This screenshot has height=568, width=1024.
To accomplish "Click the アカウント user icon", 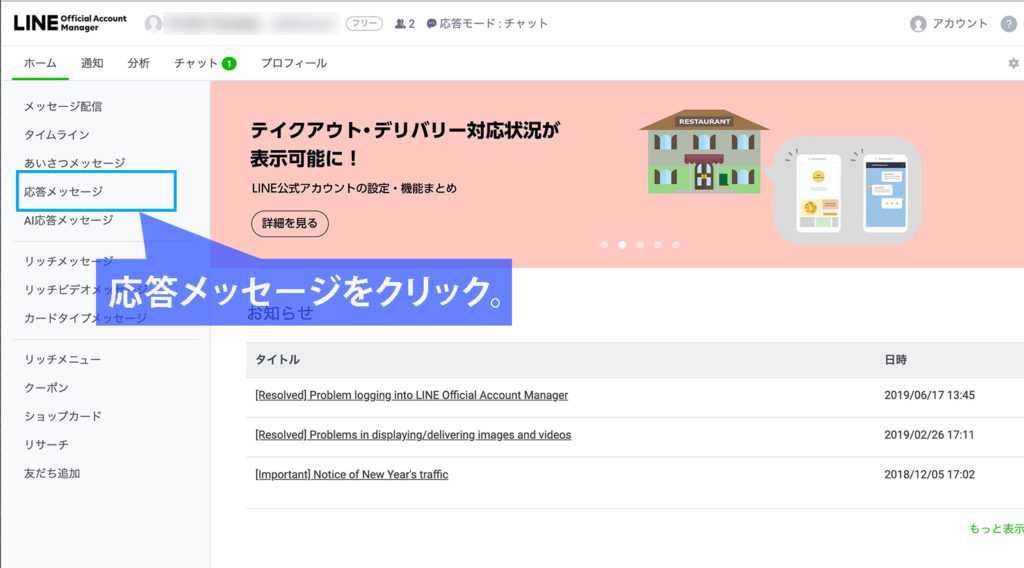I will click(x=918, y=24).
